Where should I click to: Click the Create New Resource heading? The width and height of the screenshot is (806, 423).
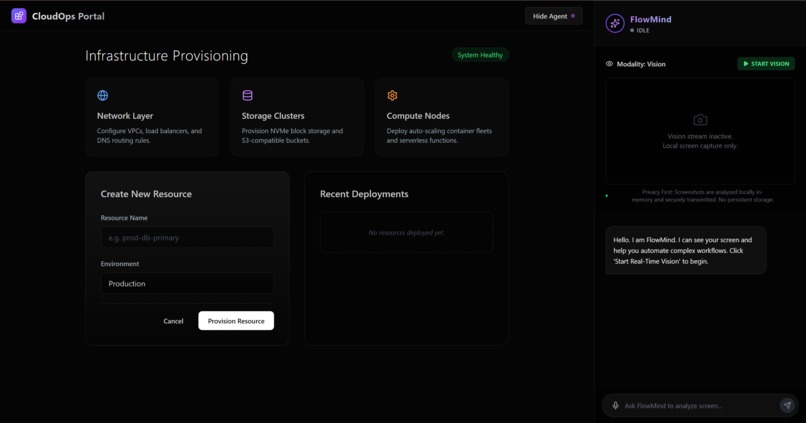pyautogui.click(x=146, y=194)
